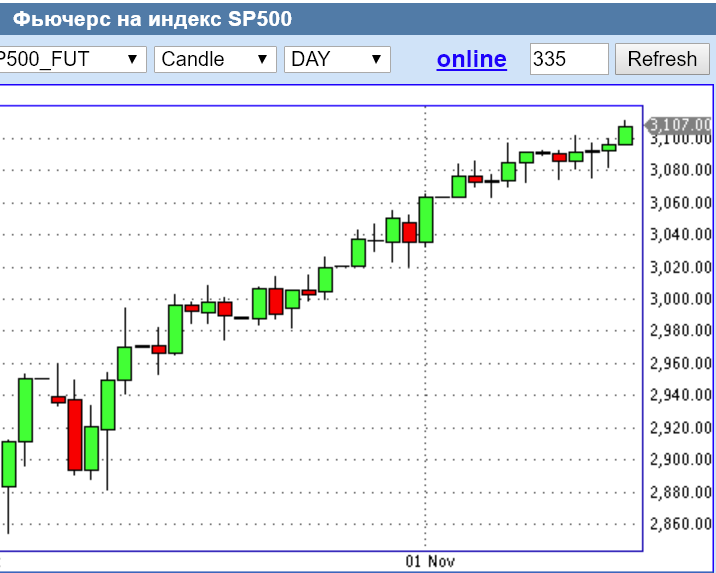Click the 01 Nov date label
This screenshot has width=716, height=573.
(x=430, y=561)
